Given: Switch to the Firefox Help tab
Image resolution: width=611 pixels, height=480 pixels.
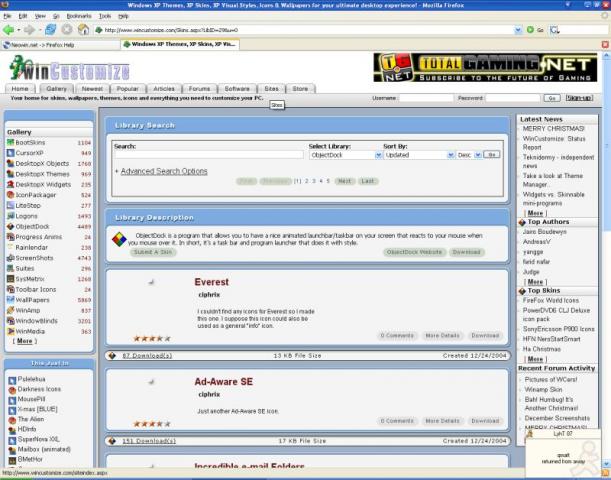Looking at the screenshot, I should [61, 45].
